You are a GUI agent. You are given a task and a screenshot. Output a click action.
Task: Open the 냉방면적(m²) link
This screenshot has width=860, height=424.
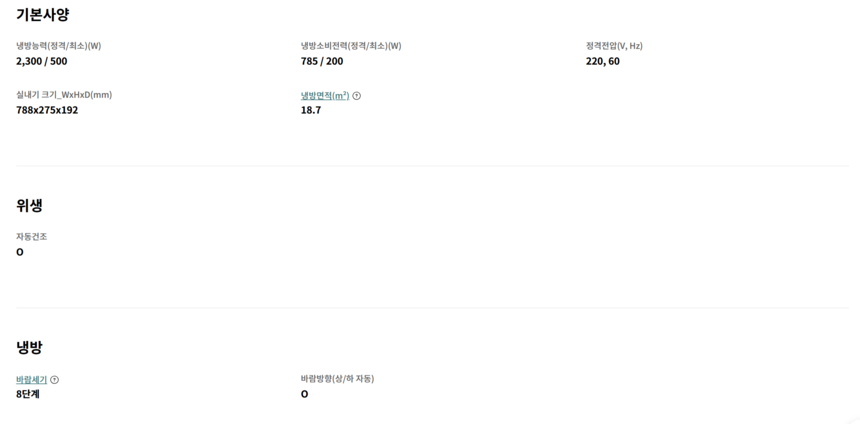[325, 96]
